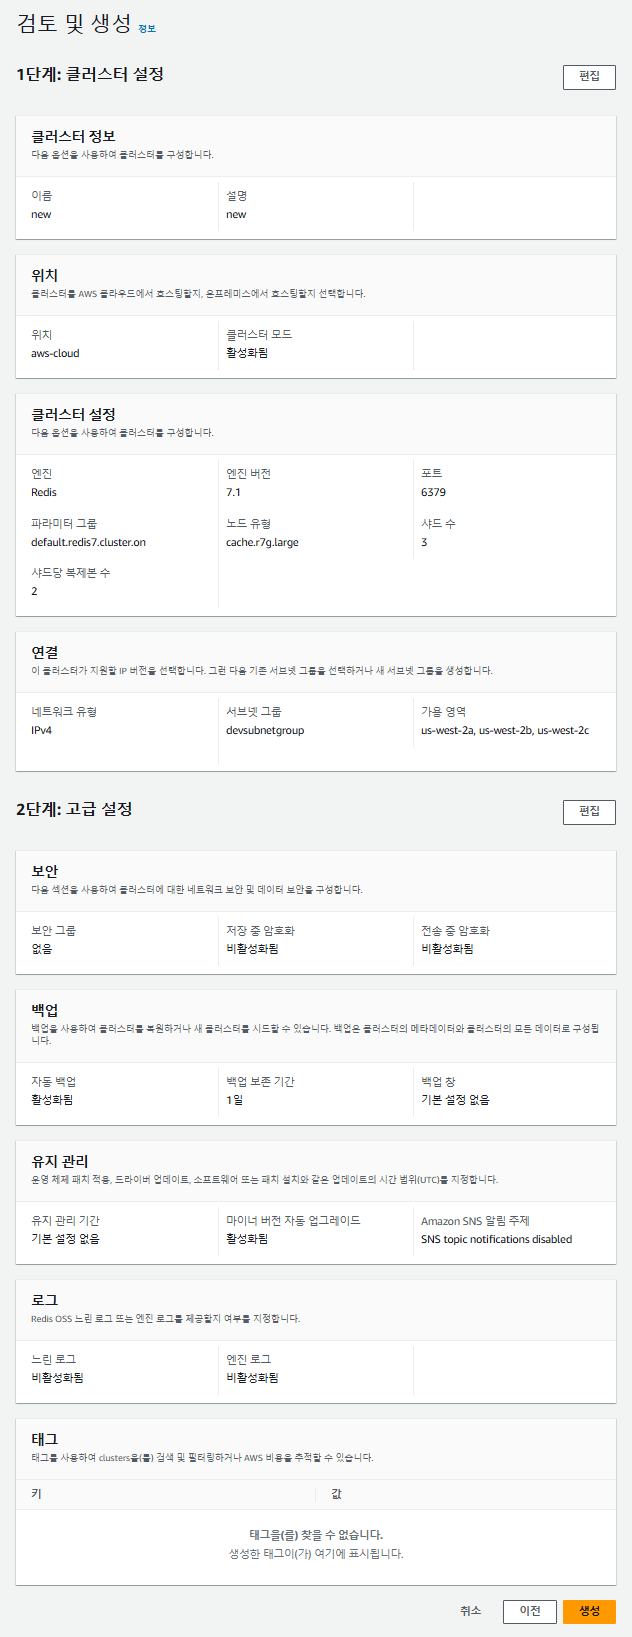This screenshot has height=1637, width=632.
Task: Click the availability zones value us-west-2a, us-west-2b, us-west-2c
Action: click(x=505, y=730)
